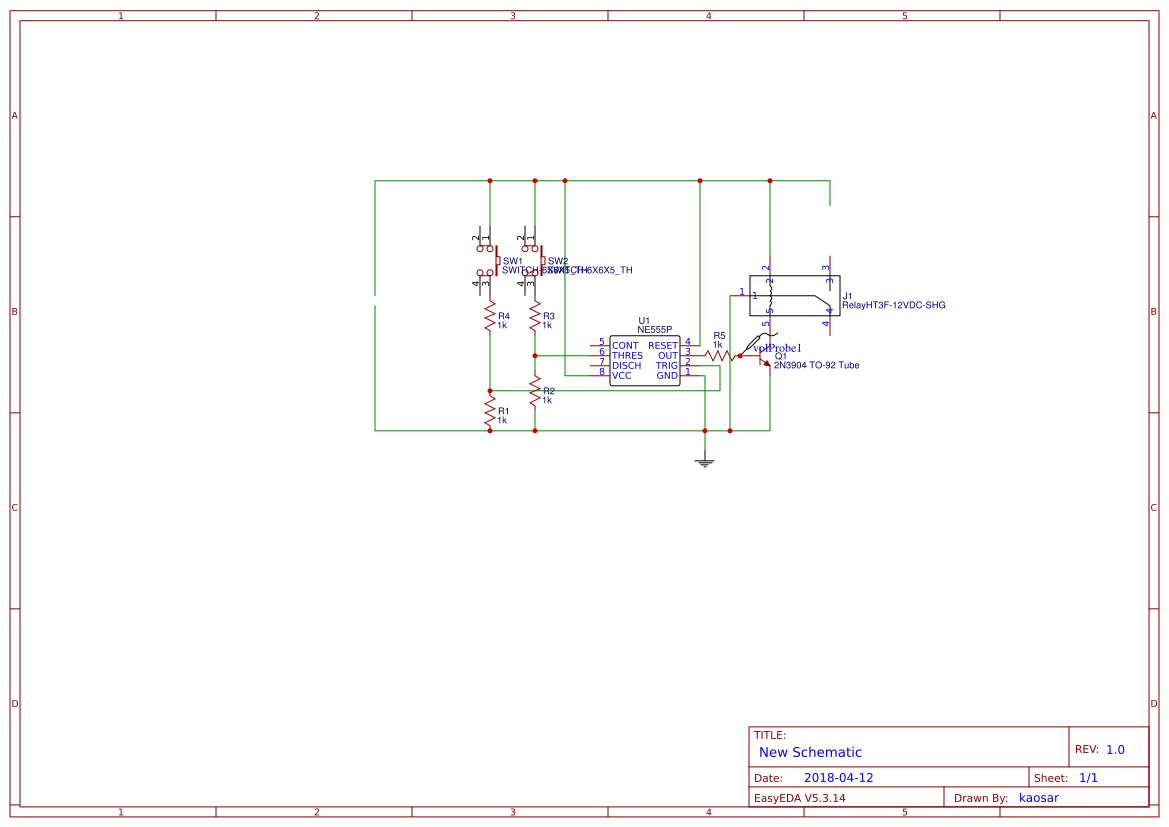Select resistor R5 near the 555 output
The height and width of the screenshot is (827, 1169).
point(718,355)
